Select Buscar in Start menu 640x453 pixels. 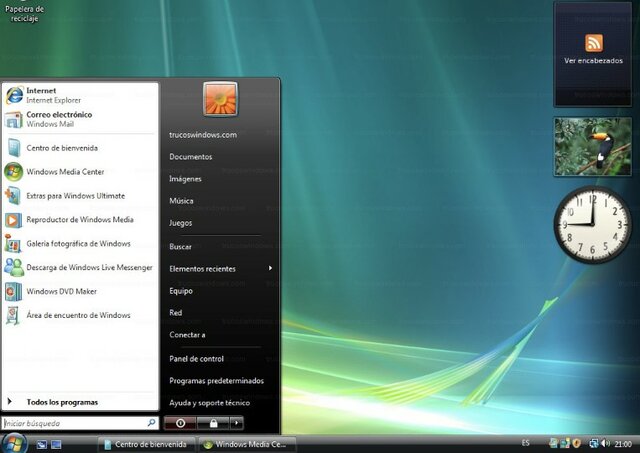pos(180,246)
